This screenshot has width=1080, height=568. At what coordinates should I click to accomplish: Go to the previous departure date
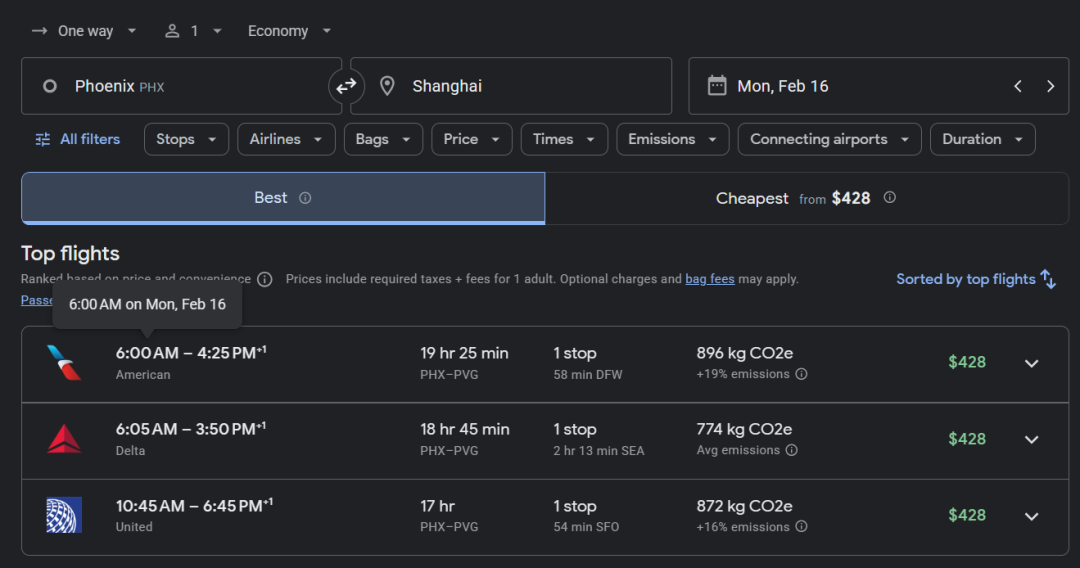1018,86
